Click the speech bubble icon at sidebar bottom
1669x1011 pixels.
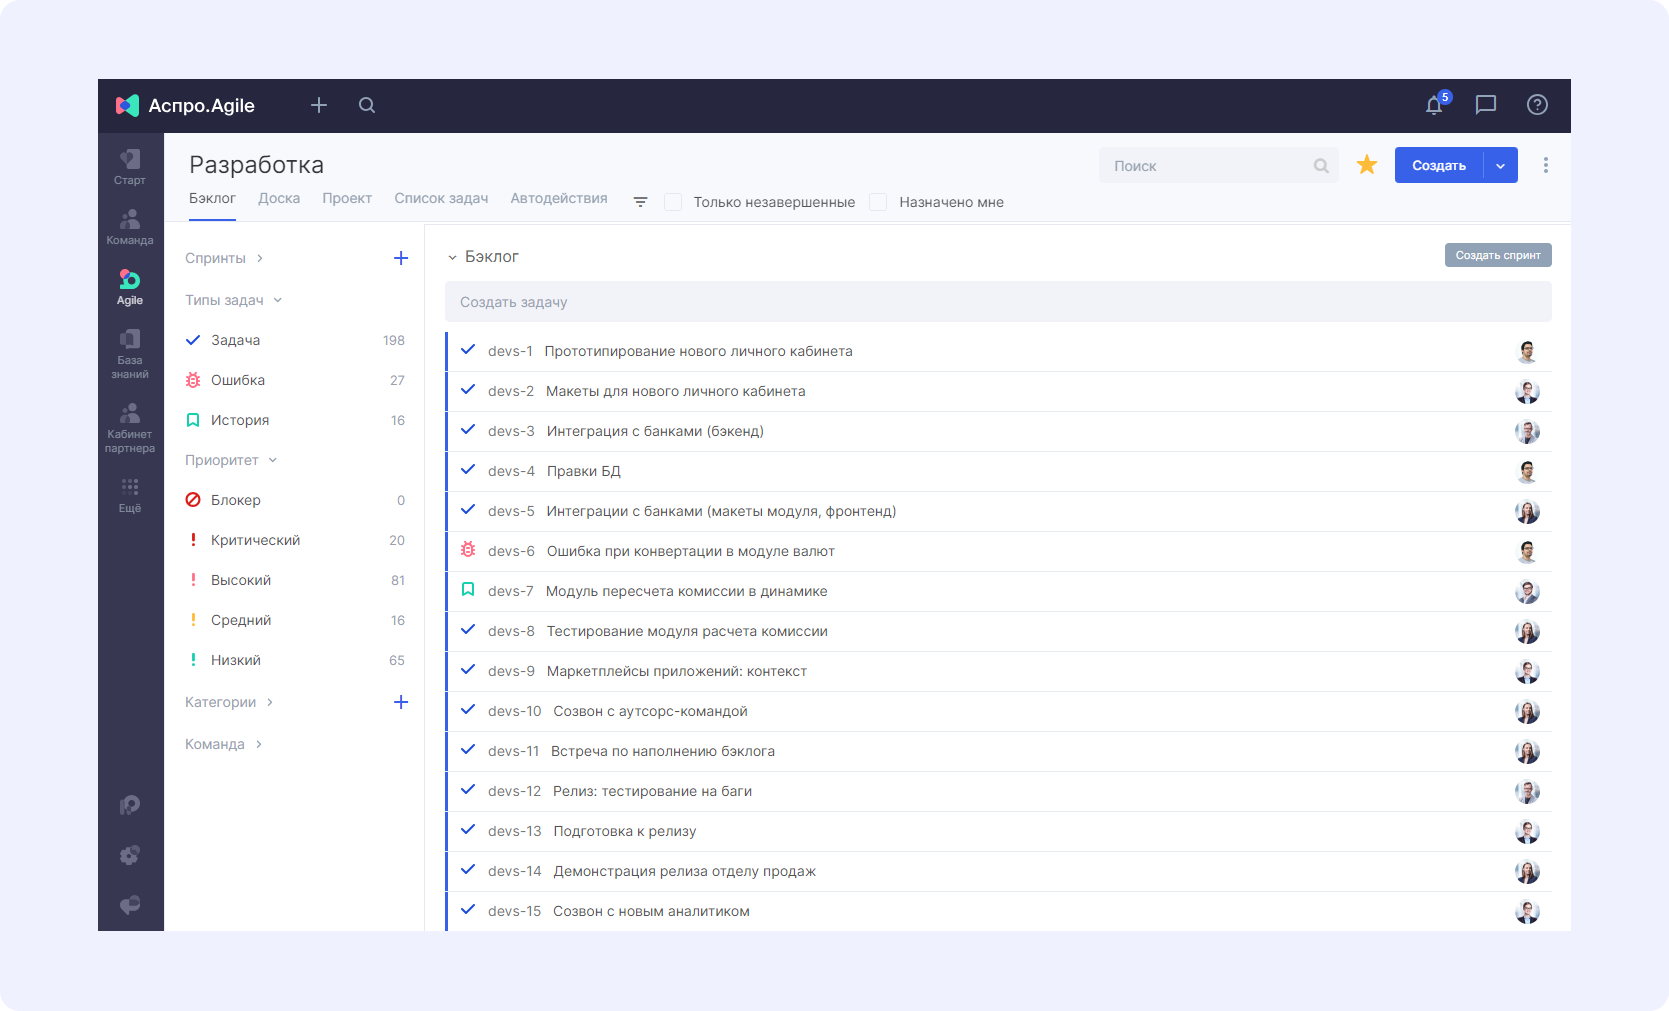[x=130, y=905]
